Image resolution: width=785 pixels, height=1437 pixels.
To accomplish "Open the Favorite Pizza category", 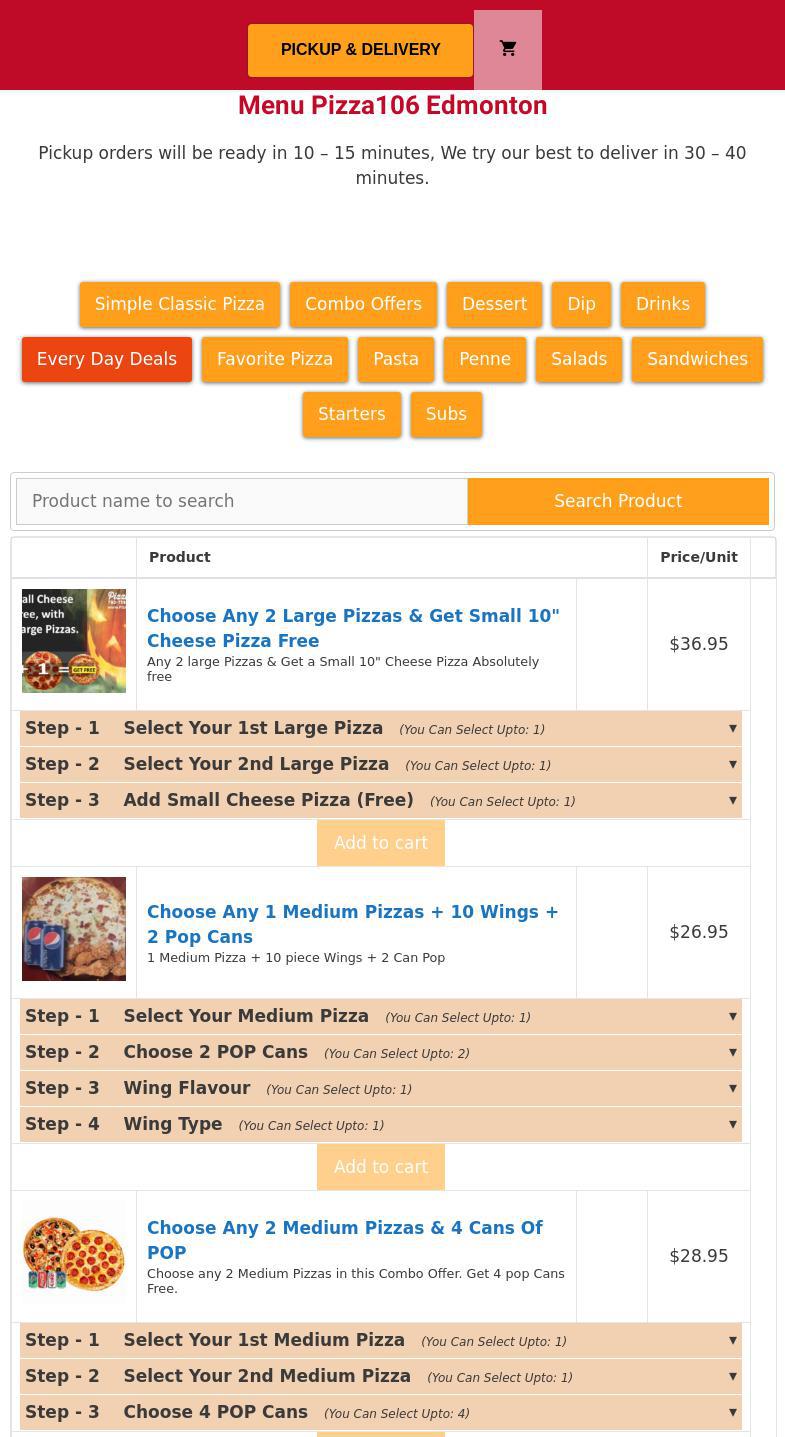I will click(275, 359).
